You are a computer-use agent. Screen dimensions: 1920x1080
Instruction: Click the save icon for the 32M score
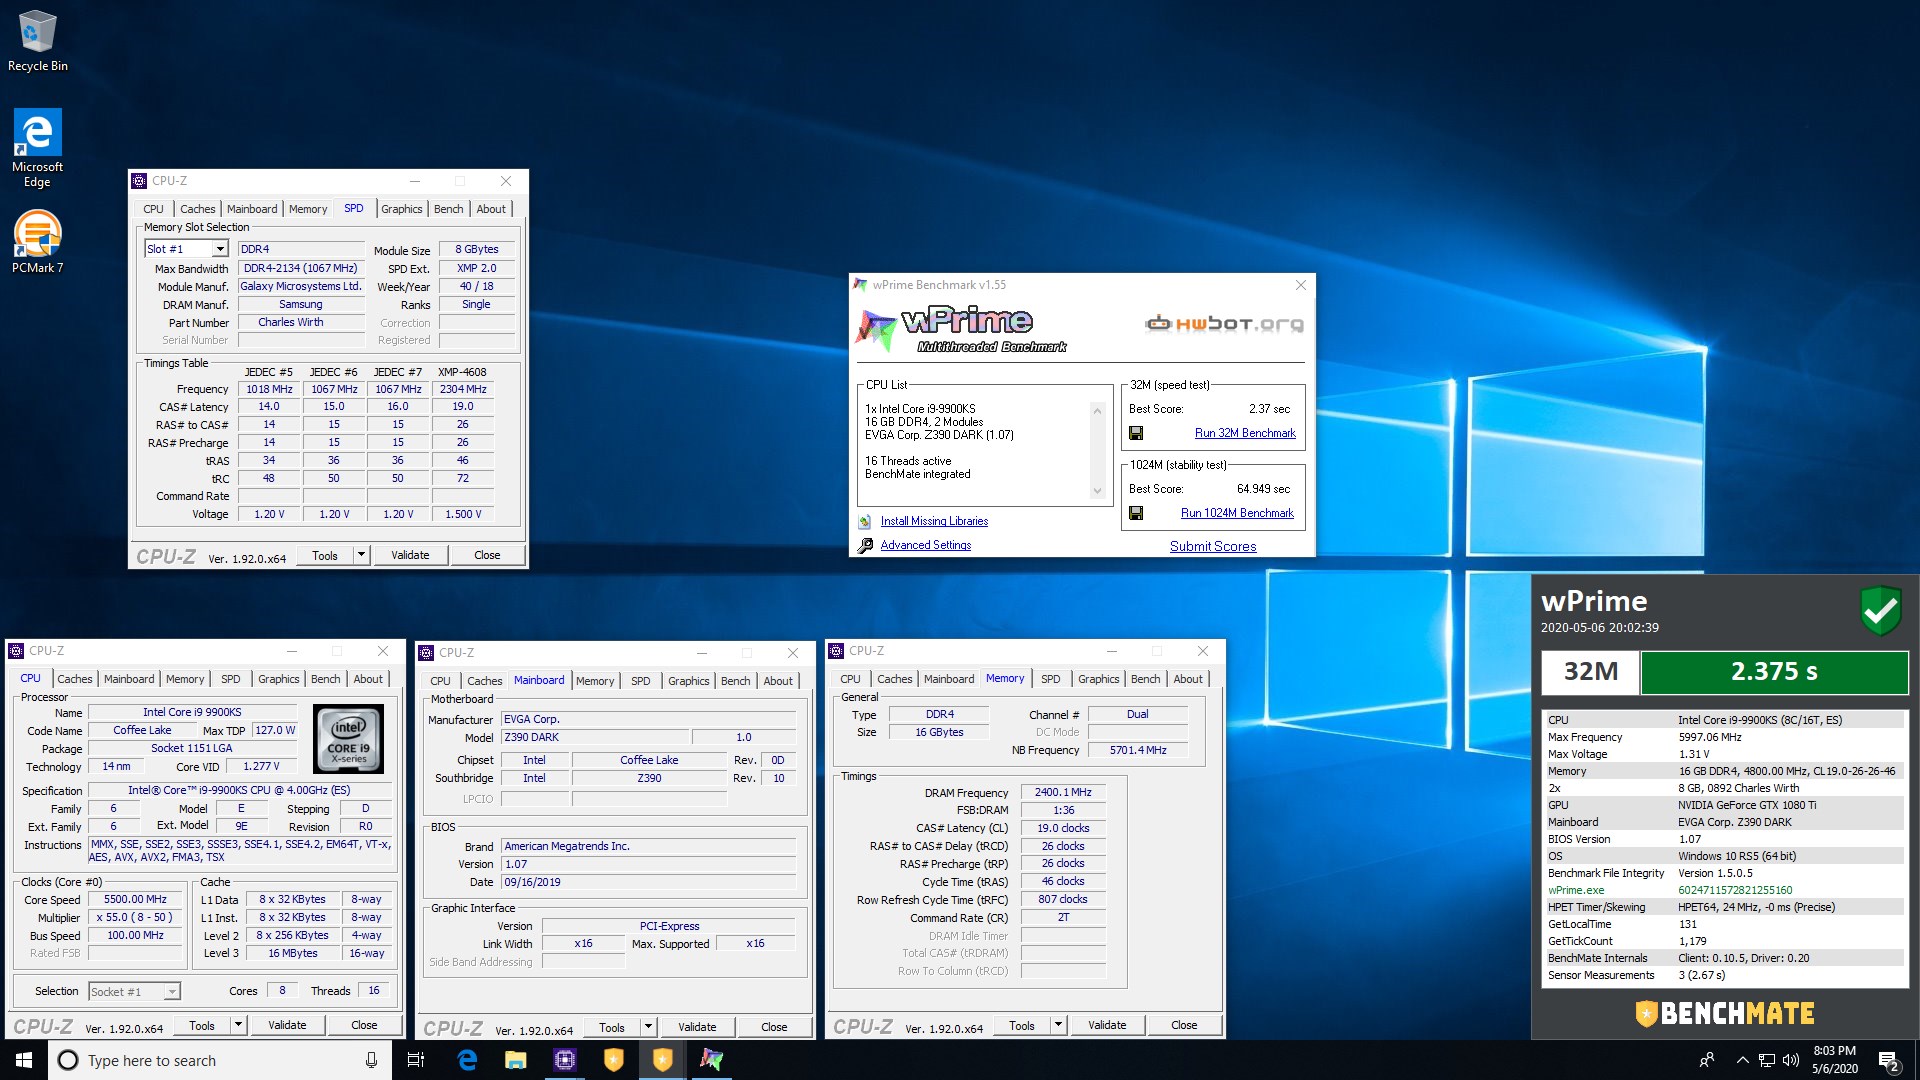tap(1136, 433)
